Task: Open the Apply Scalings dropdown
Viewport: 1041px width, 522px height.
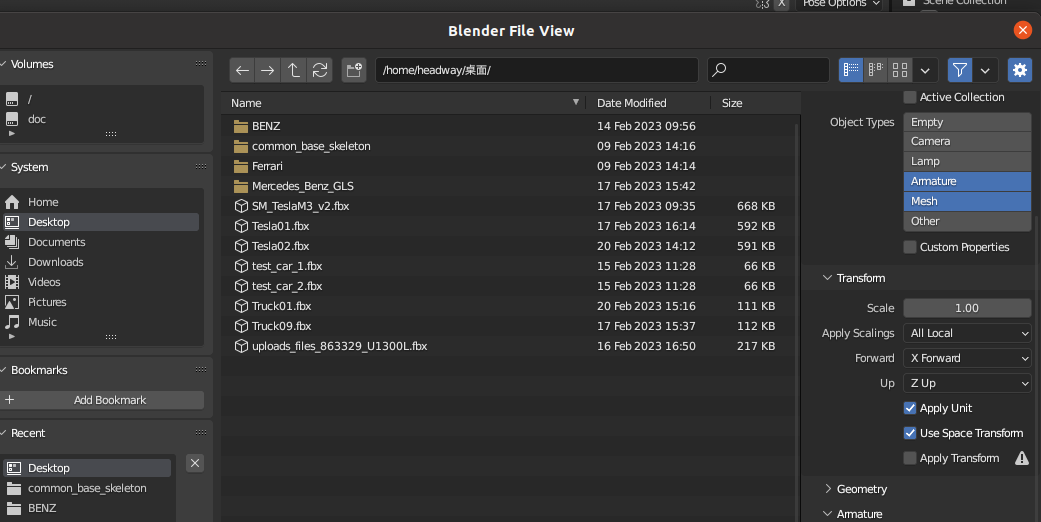Action: [x=967, y=333]
